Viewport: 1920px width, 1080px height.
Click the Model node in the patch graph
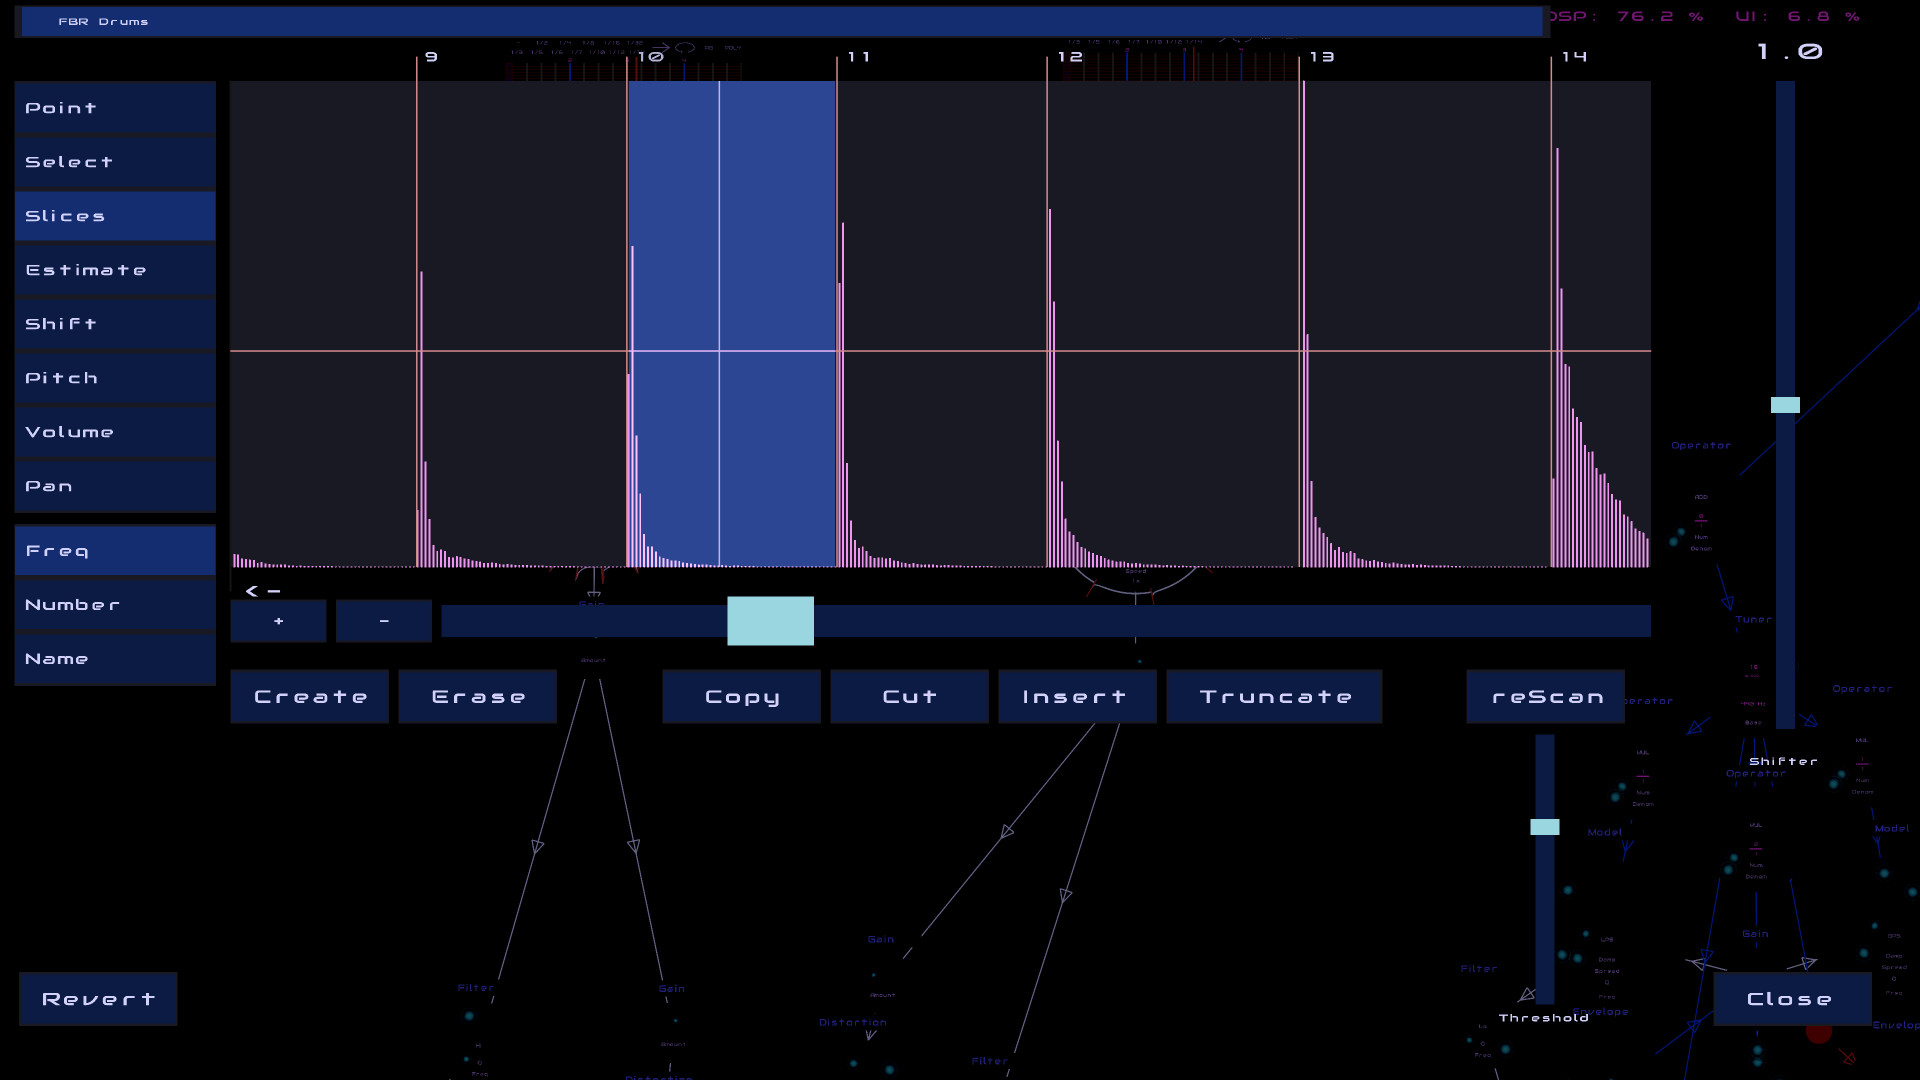[1603, 830]
